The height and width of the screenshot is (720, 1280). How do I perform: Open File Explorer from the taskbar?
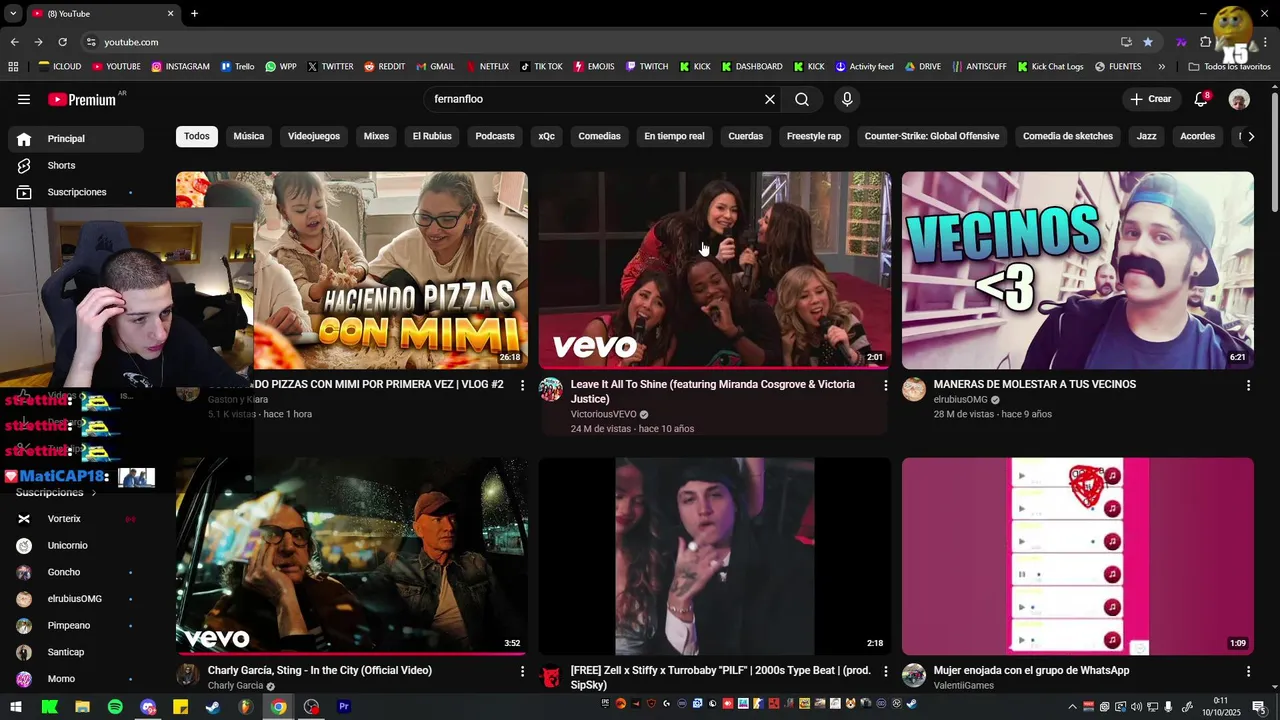pos(82,707)
